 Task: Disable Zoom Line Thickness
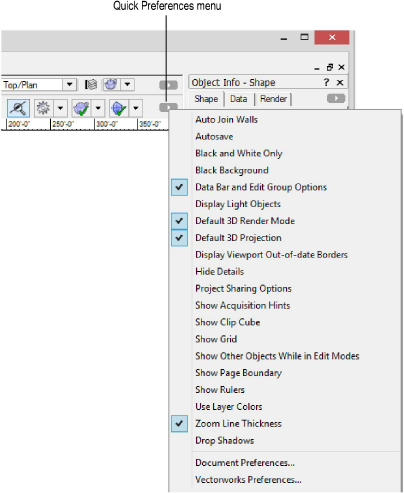(285, 424)
